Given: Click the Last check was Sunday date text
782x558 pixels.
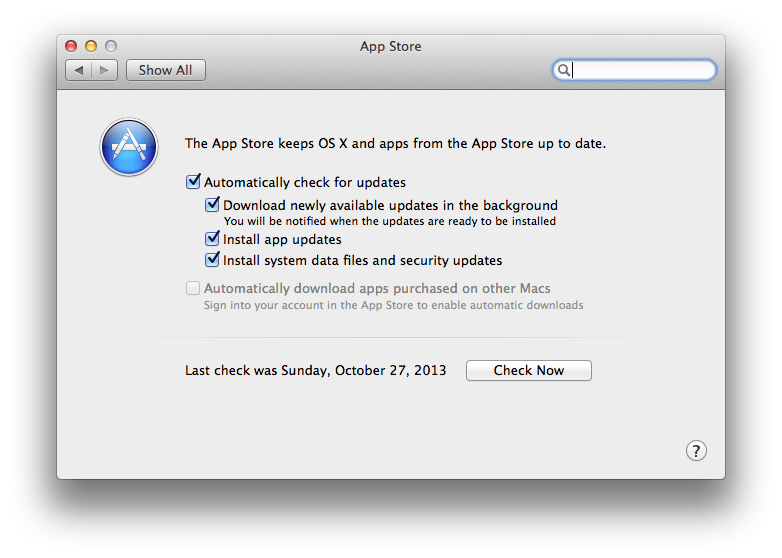Looking at the screenshot, I should [316, 371].
